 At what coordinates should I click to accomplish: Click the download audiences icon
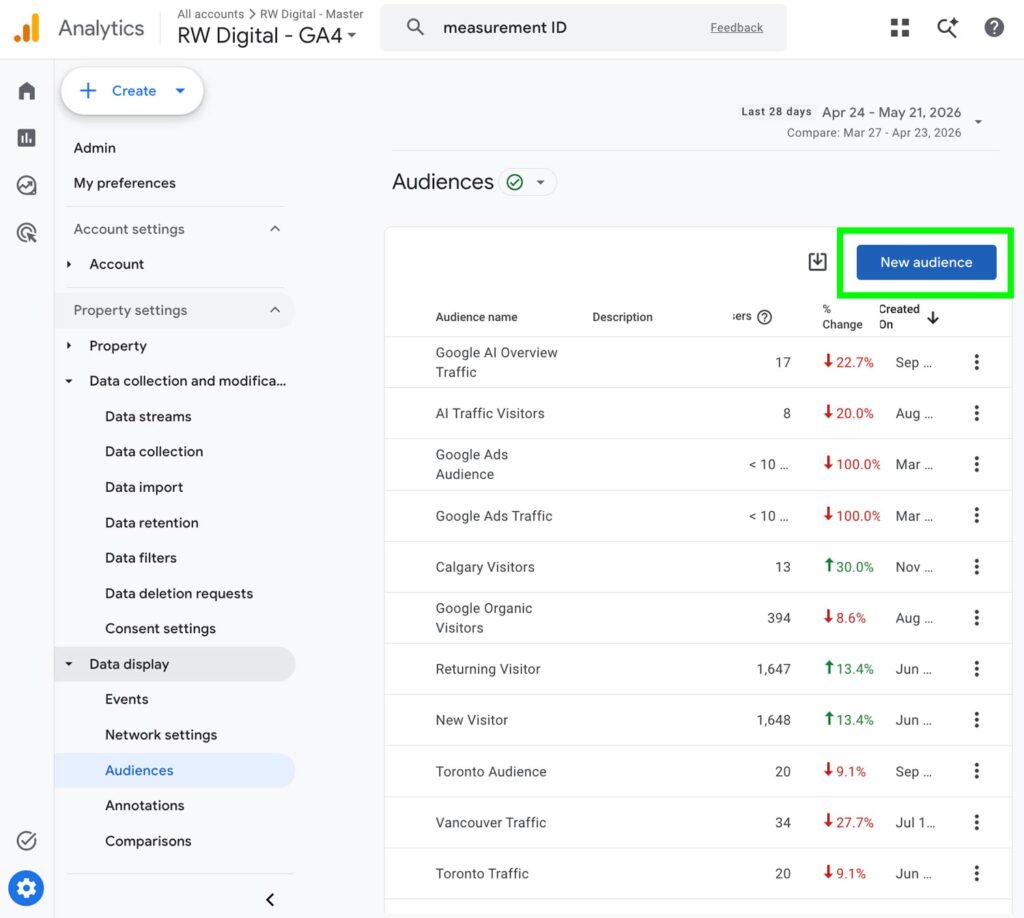tap(817, 262)
